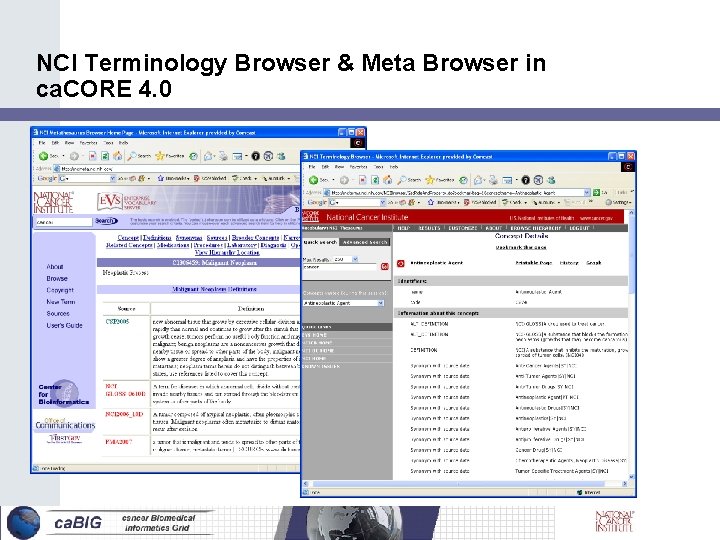Click Stop icon in Metathesaurus Browser toolbar
The image size is (720, 540).
(93, 156)
